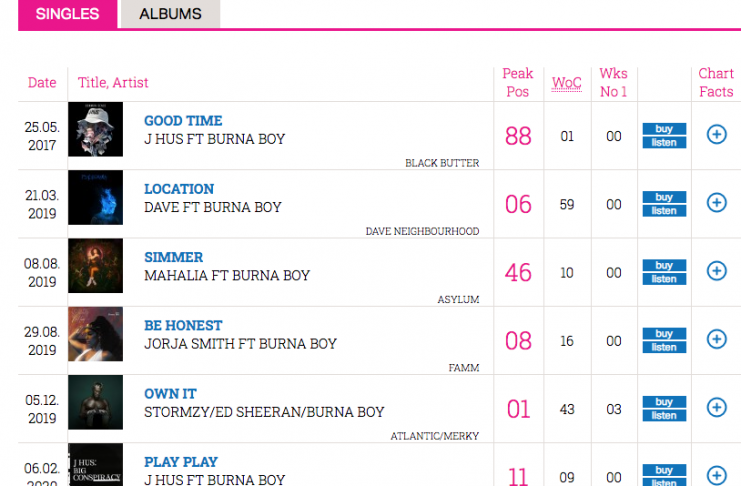Open the Location song title link
The width and height of the screenshot is (741, 486).
(179, 189)
